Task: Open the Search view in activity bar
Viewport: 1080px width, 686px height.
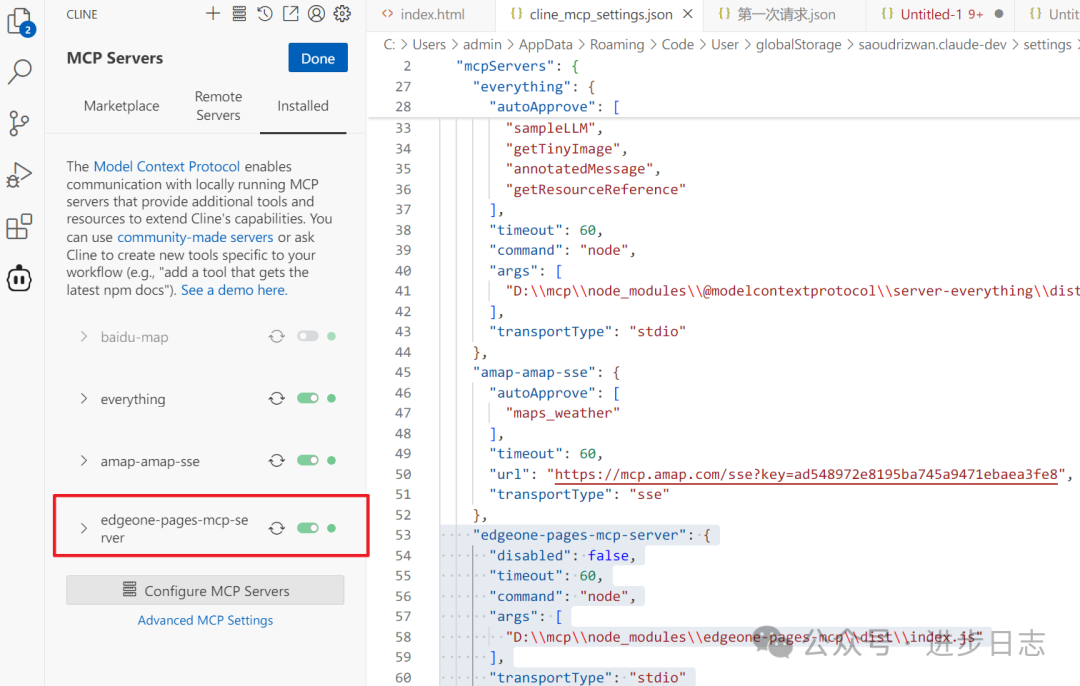Action: (x=19, y=71)
